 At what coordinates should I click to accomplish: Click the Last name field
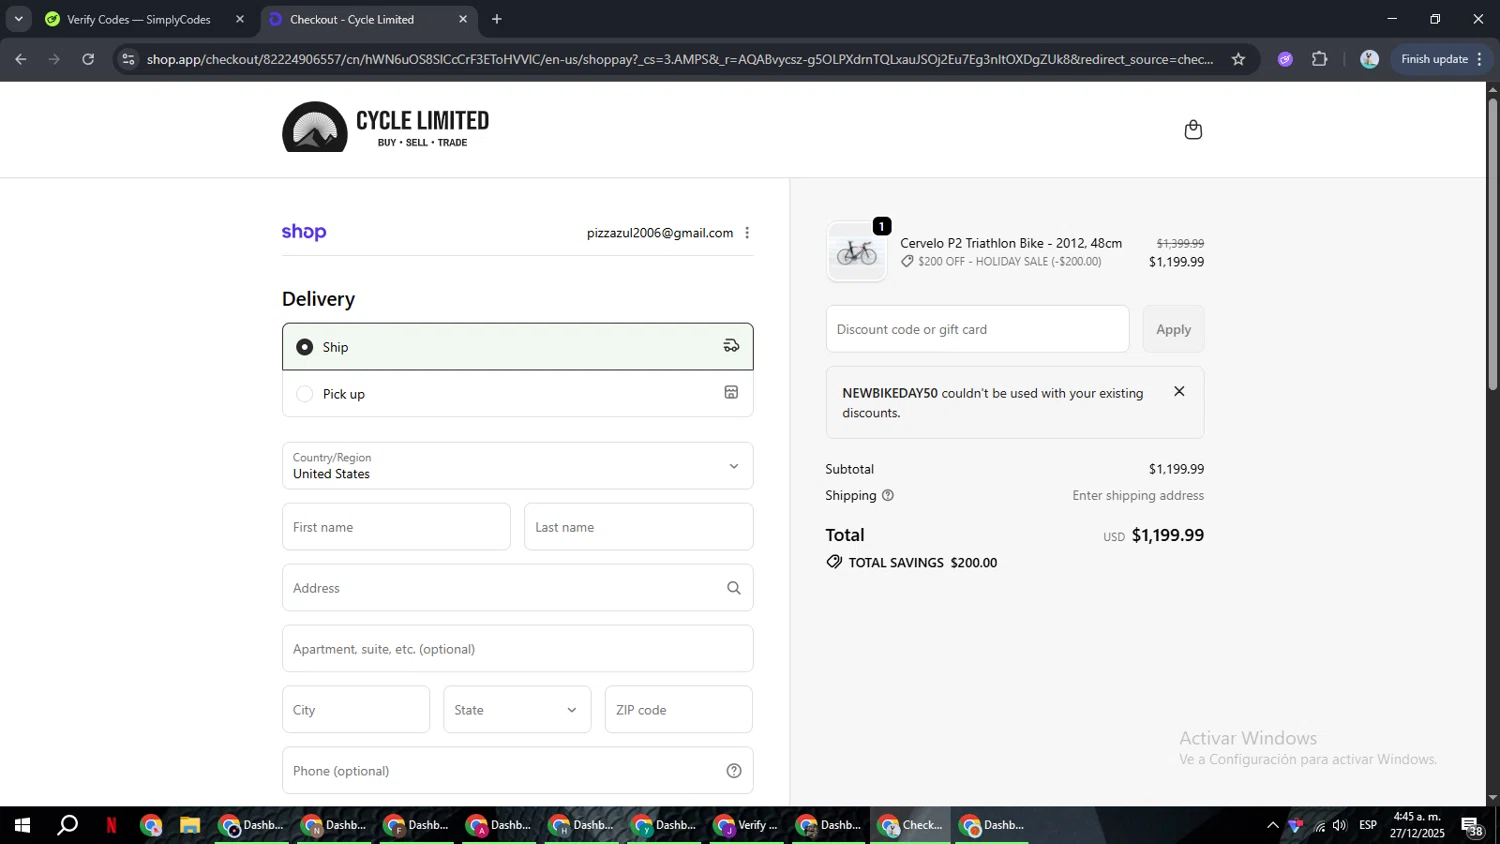[x=638, y=527]
